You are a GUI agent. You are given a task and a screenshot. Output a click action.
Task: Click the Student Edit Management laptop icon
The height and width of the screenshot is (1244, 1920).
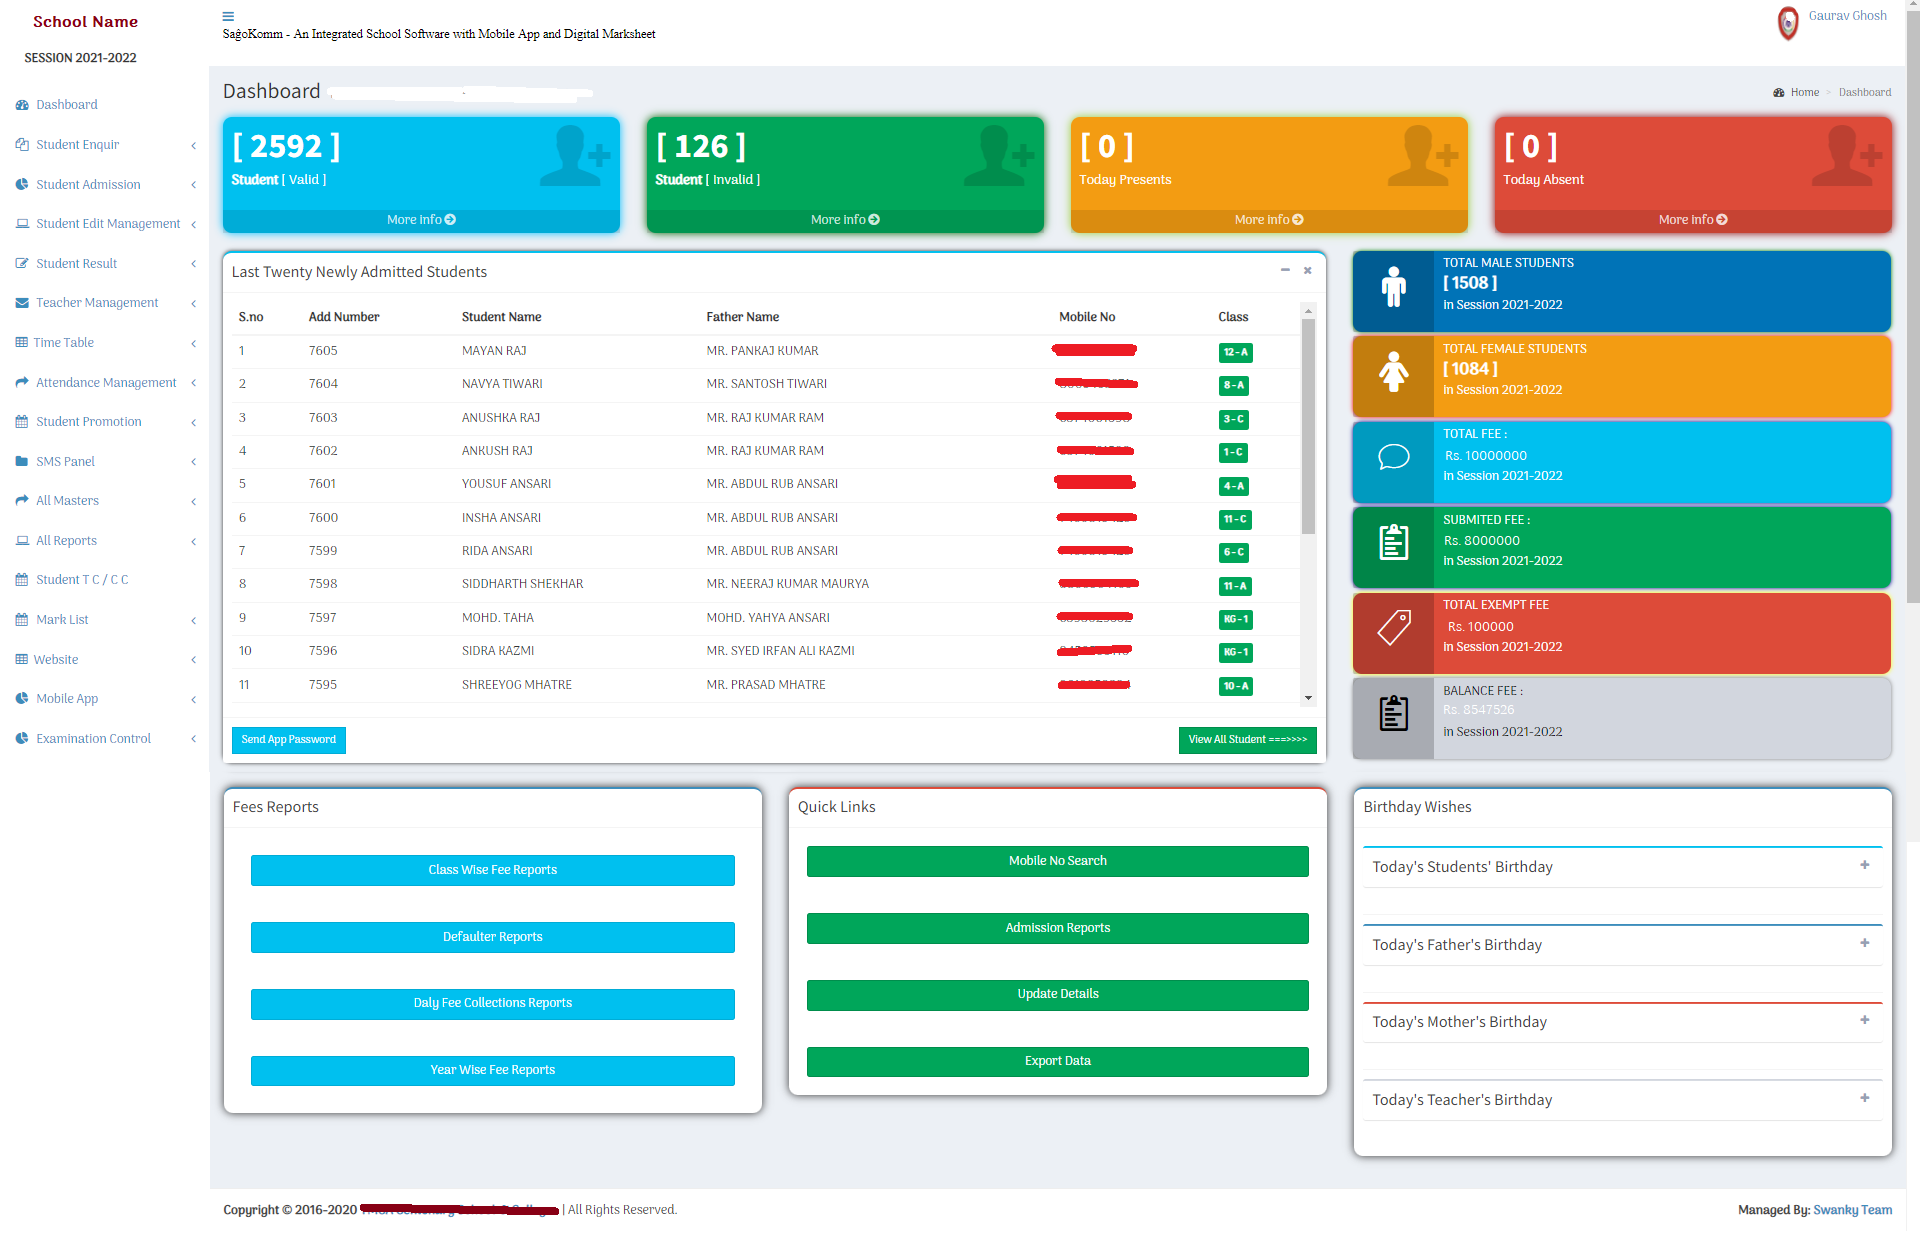(22, 224)
